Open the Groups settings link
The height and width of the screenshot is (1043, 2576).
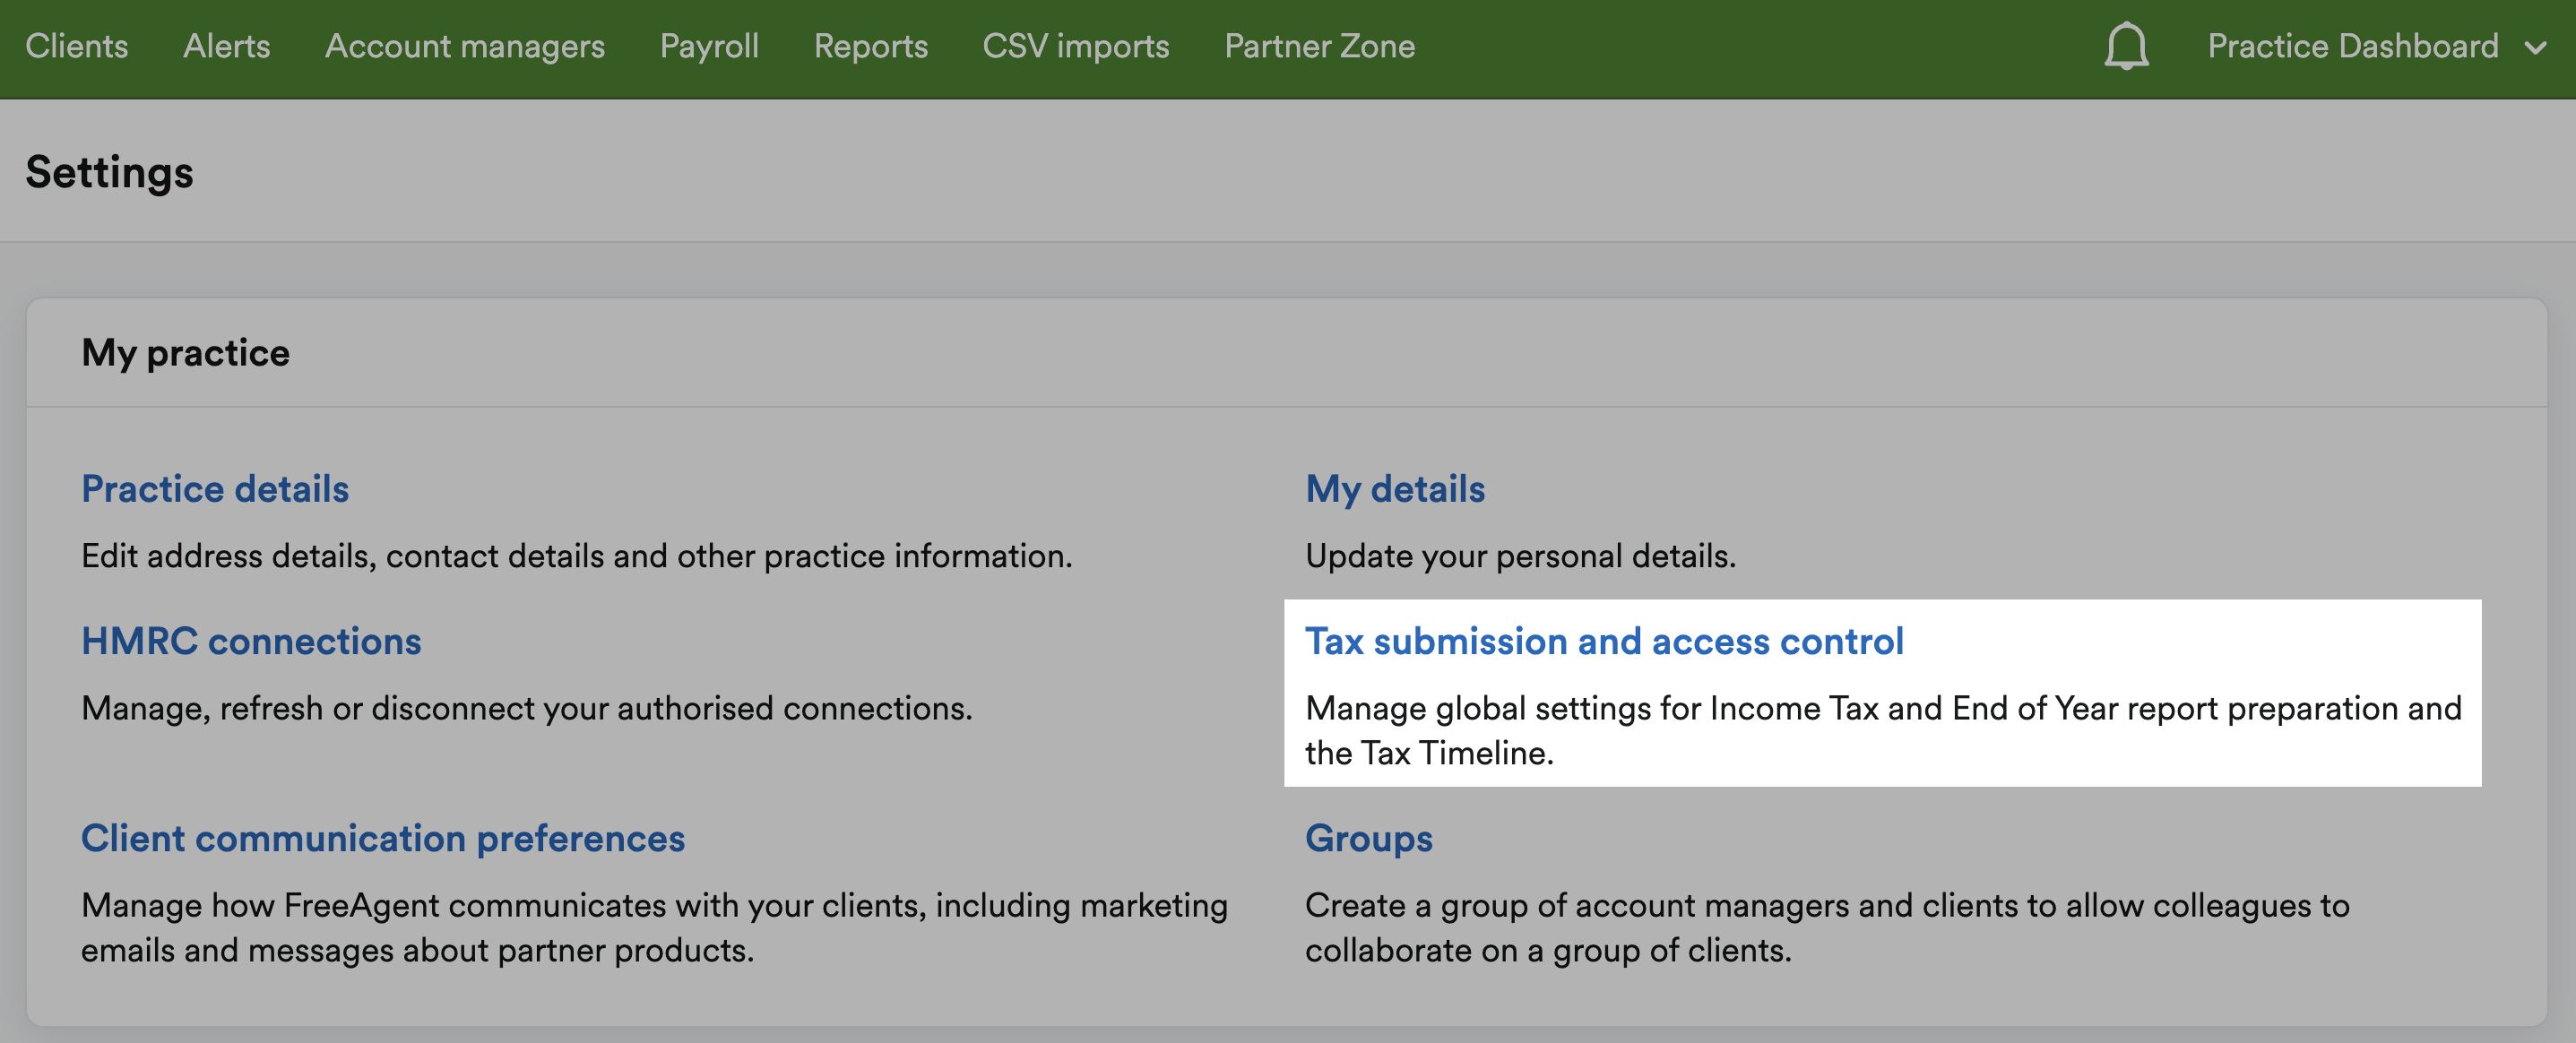(1368, 838)
